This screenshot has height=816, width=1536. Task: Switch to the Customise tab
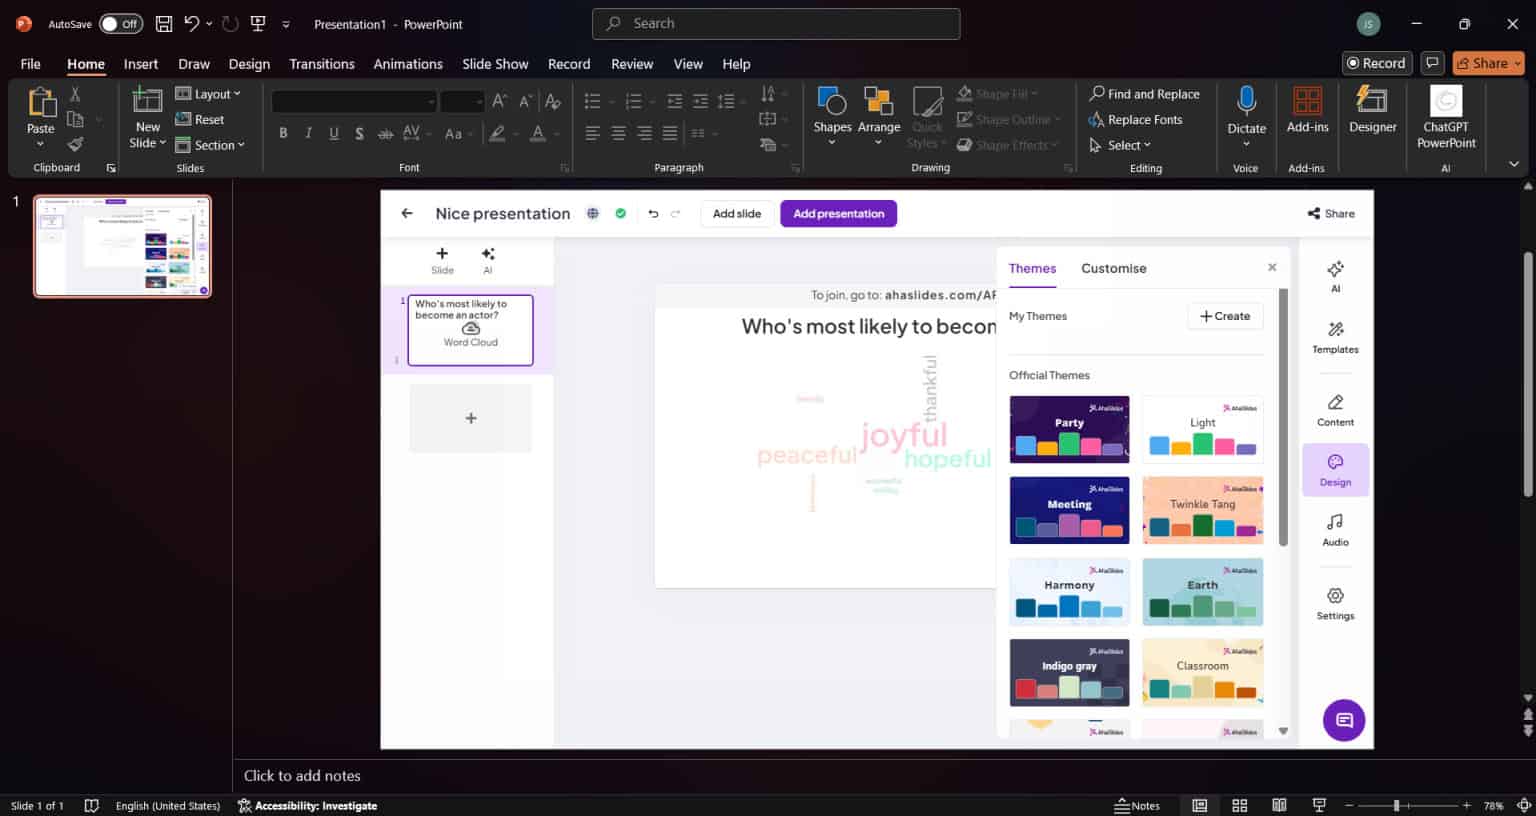click(1113, 268)
